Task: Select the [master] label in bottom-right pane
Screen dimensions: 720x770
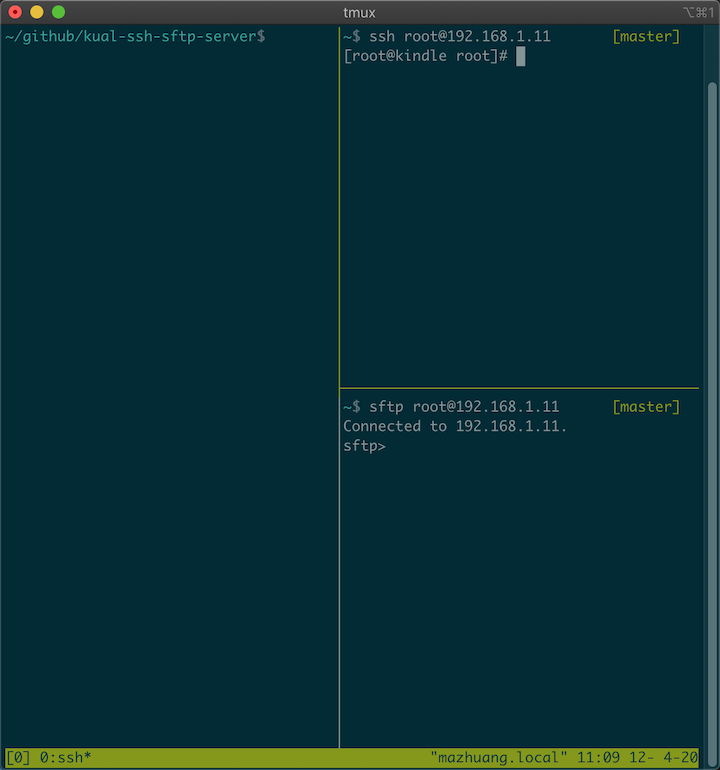Action: pos(646,407)
